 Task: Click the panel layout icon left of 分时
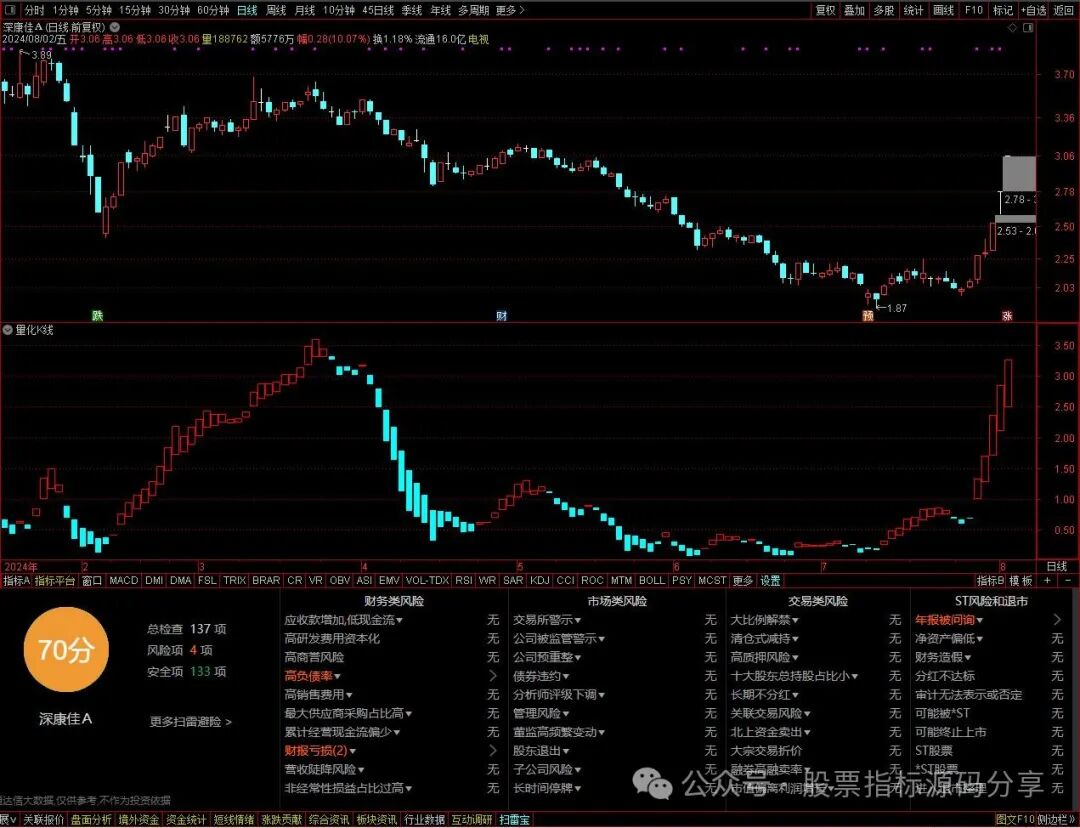11,10
